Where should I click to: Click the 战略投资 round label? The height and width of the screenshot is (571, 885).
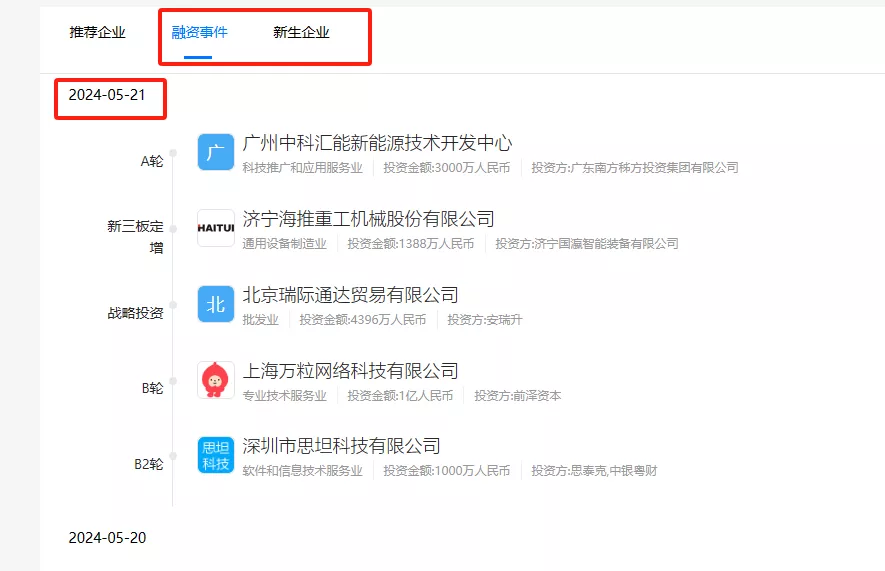135,313
